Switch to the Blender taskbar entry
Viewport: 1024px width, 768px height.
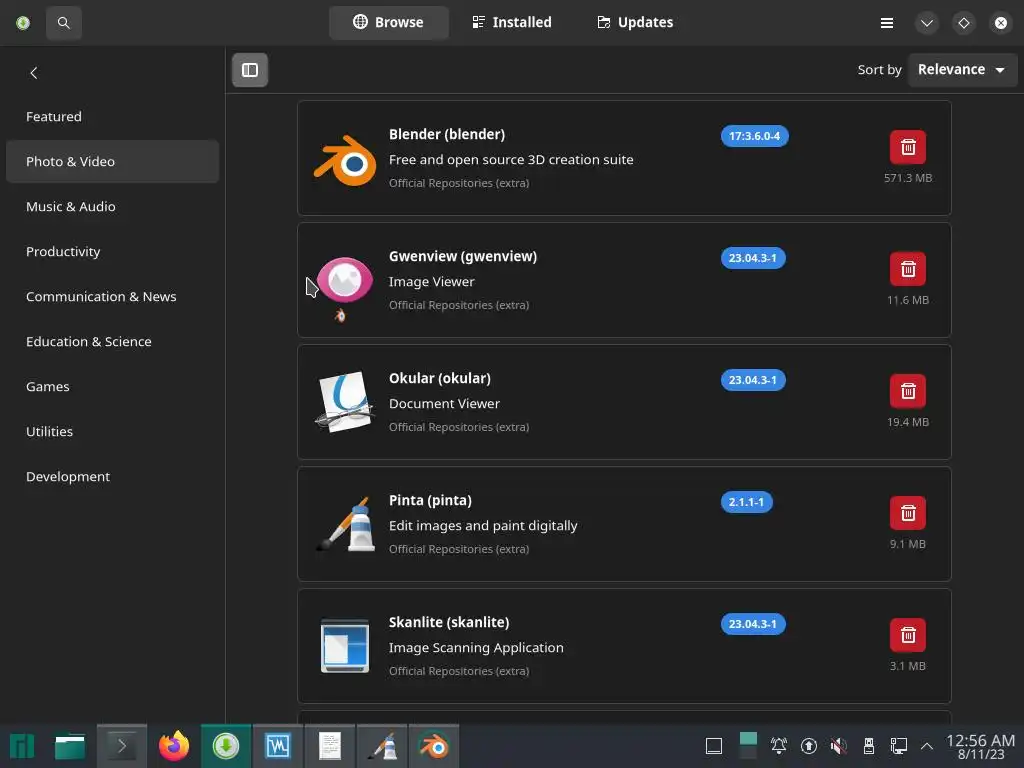click(x=434, y=746)
